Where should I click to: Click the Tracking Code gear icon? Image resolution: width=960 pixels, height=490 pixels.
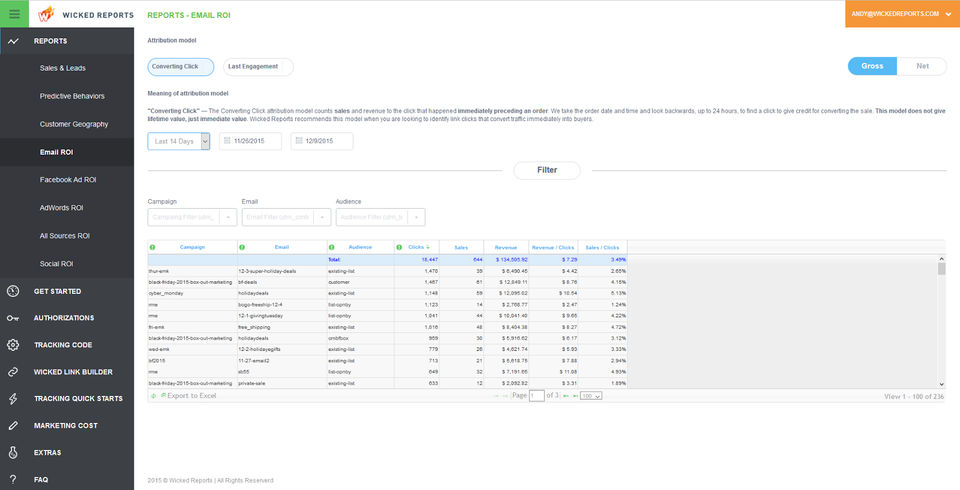coord(13,345)
